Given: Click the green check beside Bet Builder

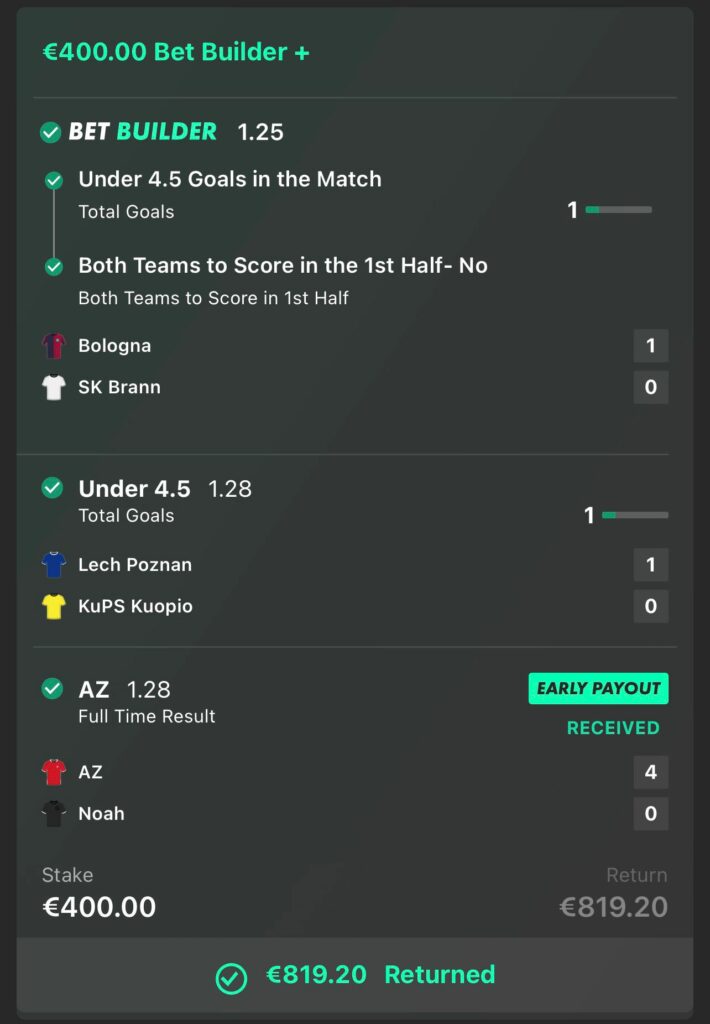Looking at the screenshot, I should [x=50, y=132].
